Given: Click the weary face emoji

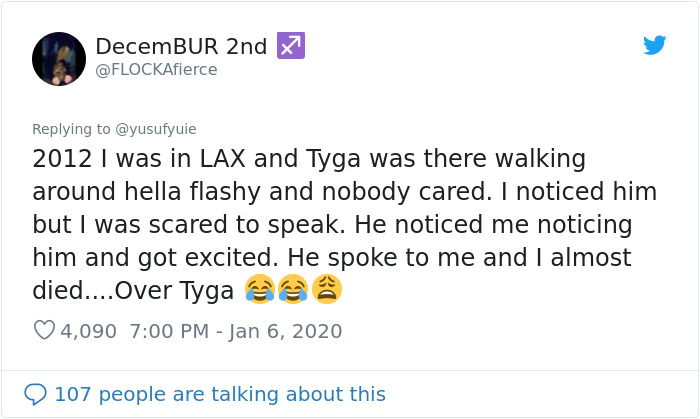Looking at the screenshot, I should click(326, 290).
